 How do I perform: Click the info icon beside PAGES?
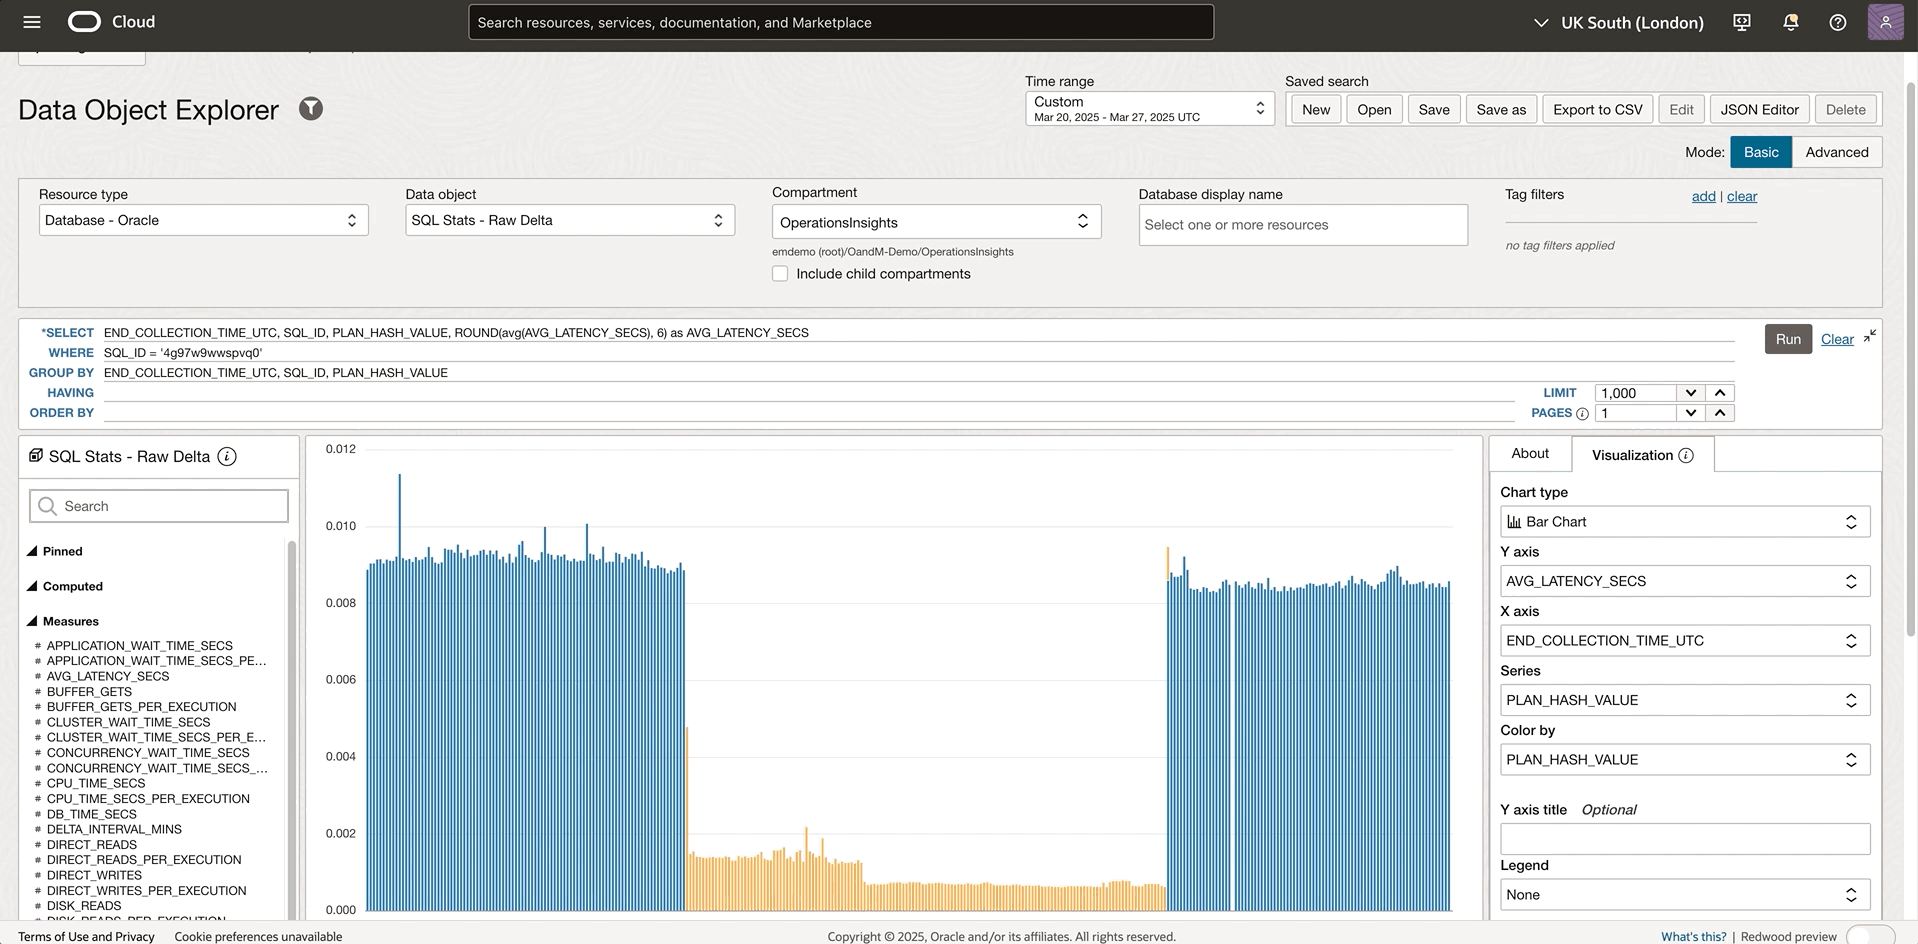click(x=1582, y=414)
